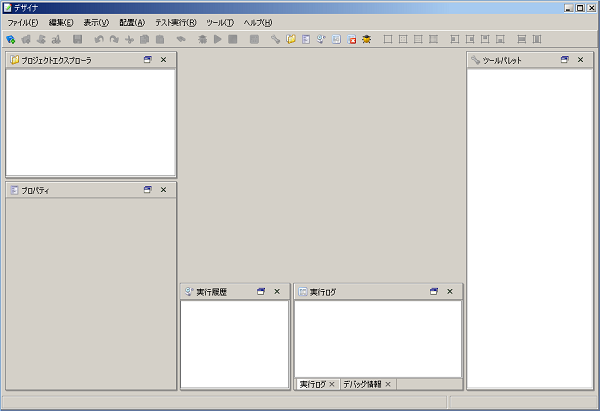600x411 pixels.
Task: Click the graduation cap icon in toolbar
Action: 367,39
